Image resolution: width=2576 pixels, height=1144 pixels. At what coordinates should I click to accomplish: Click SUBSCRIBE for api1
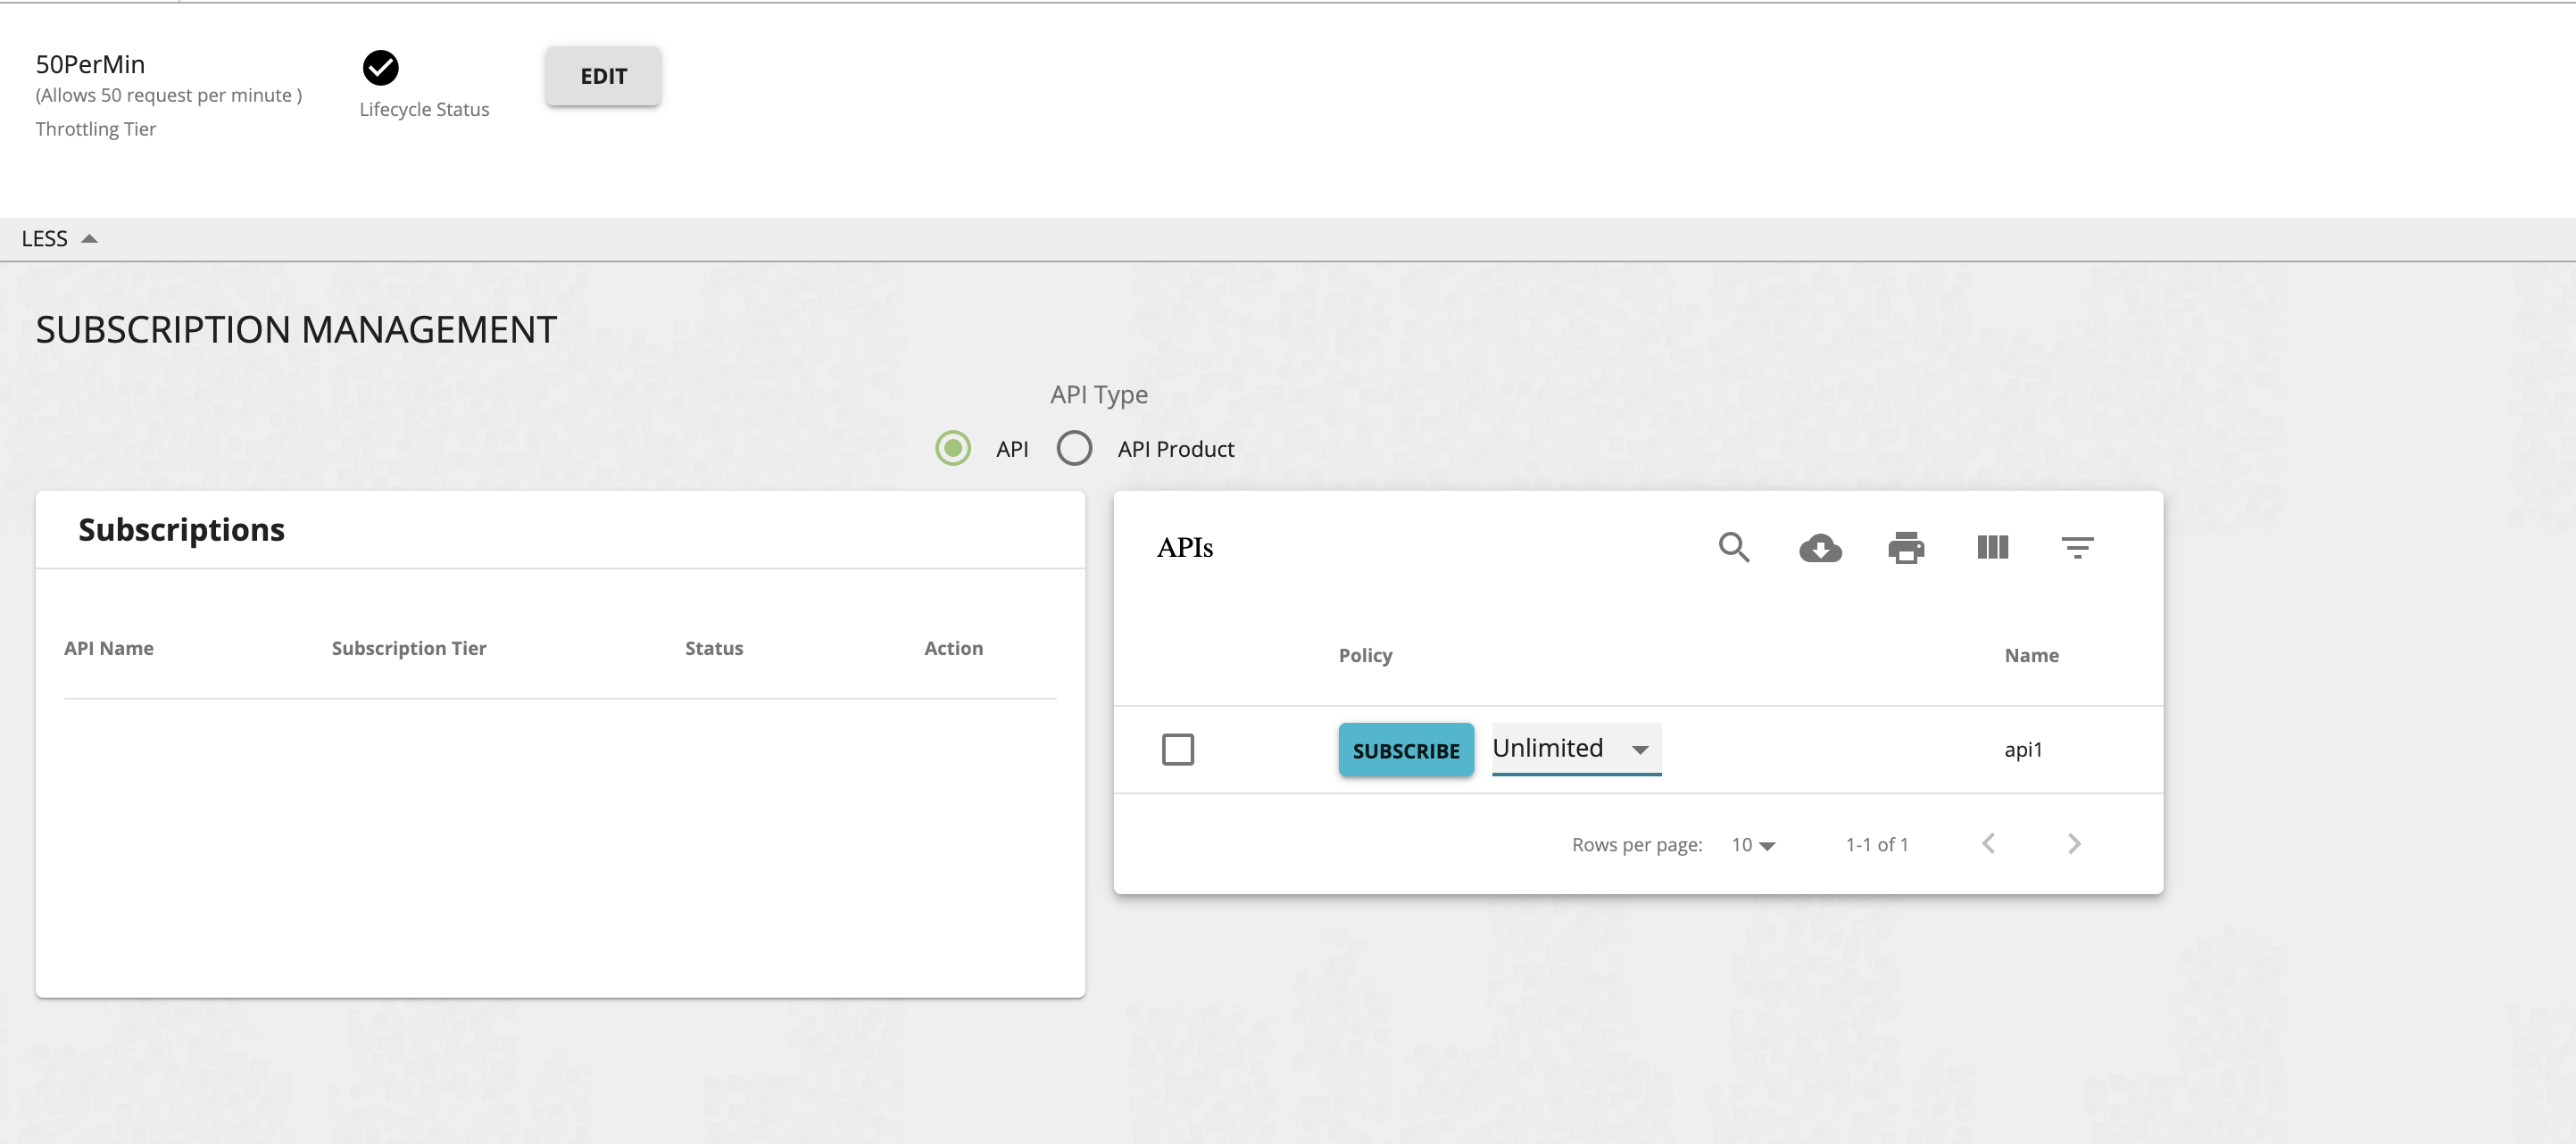[x=1406, y=749]
